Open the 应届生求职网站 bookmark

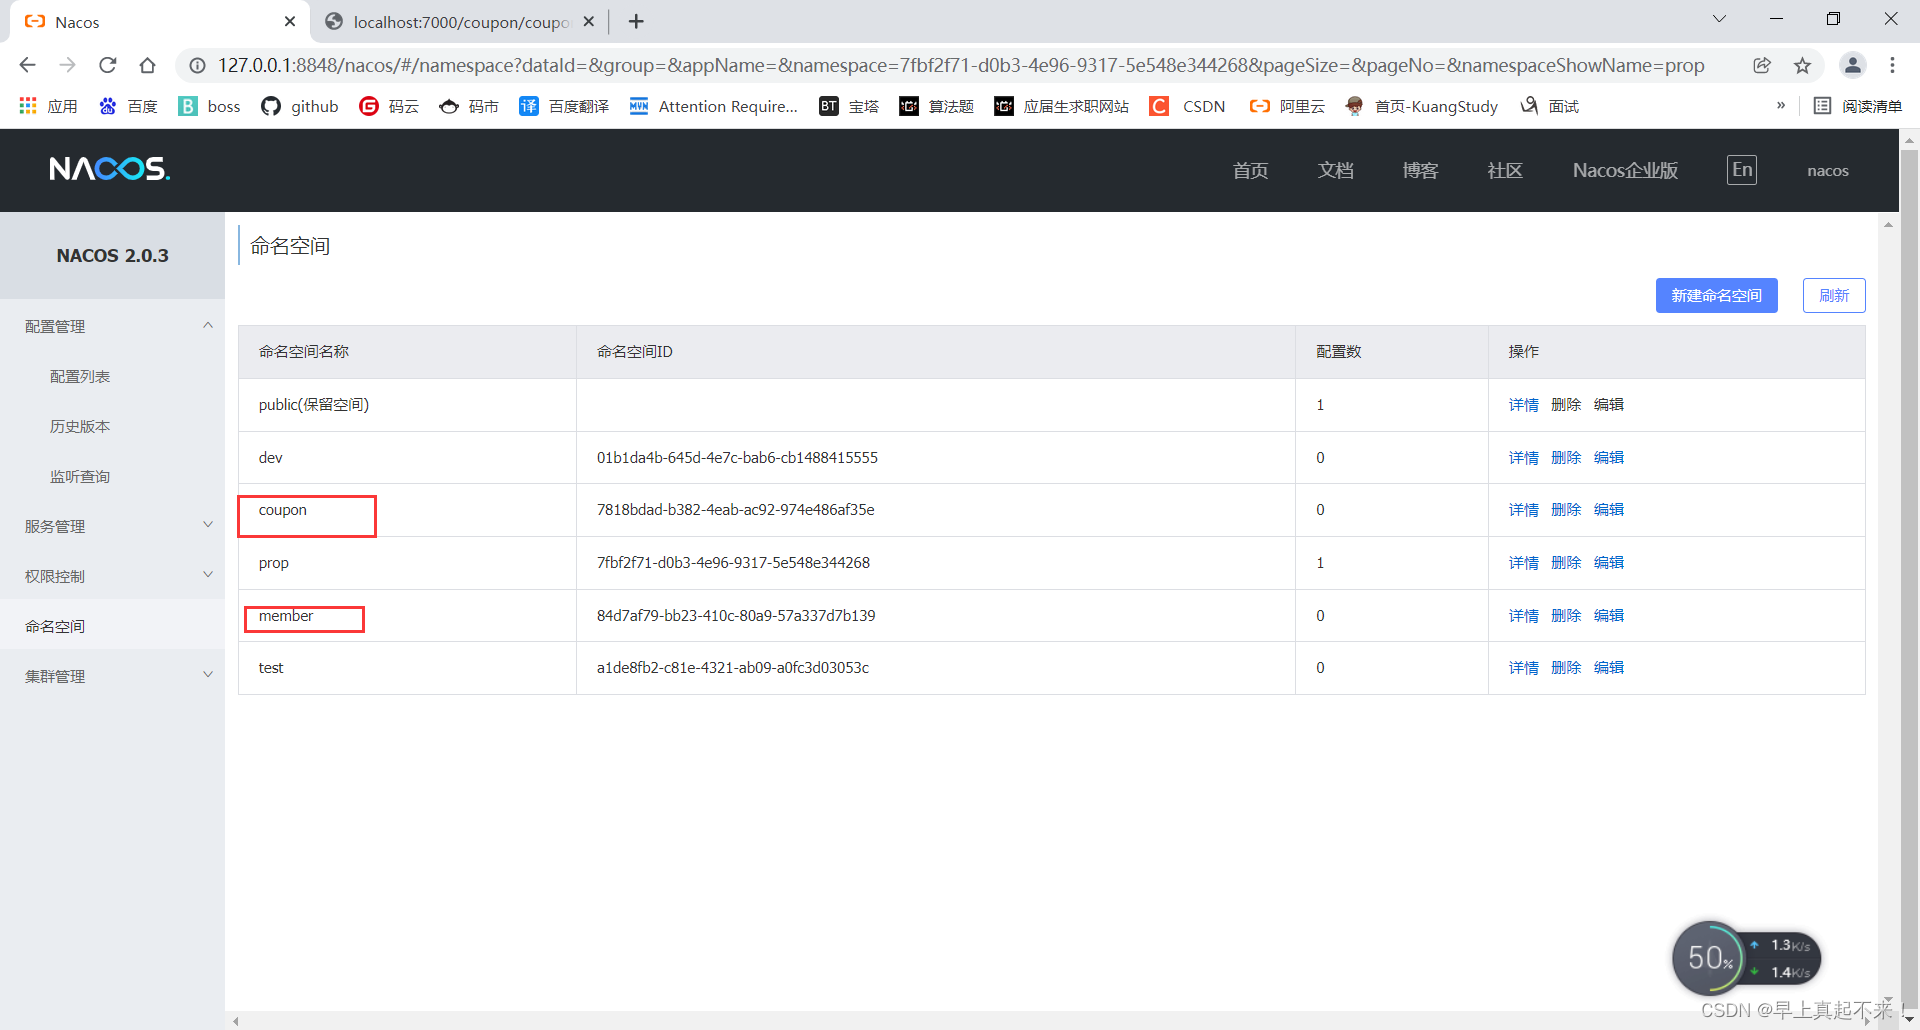[1061, 106]
